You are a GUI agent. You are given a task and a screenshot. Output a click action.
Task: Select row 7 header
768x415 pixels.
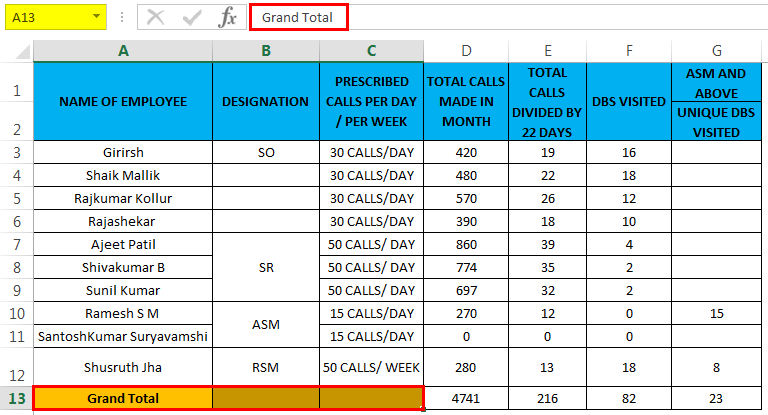[16, 245]
